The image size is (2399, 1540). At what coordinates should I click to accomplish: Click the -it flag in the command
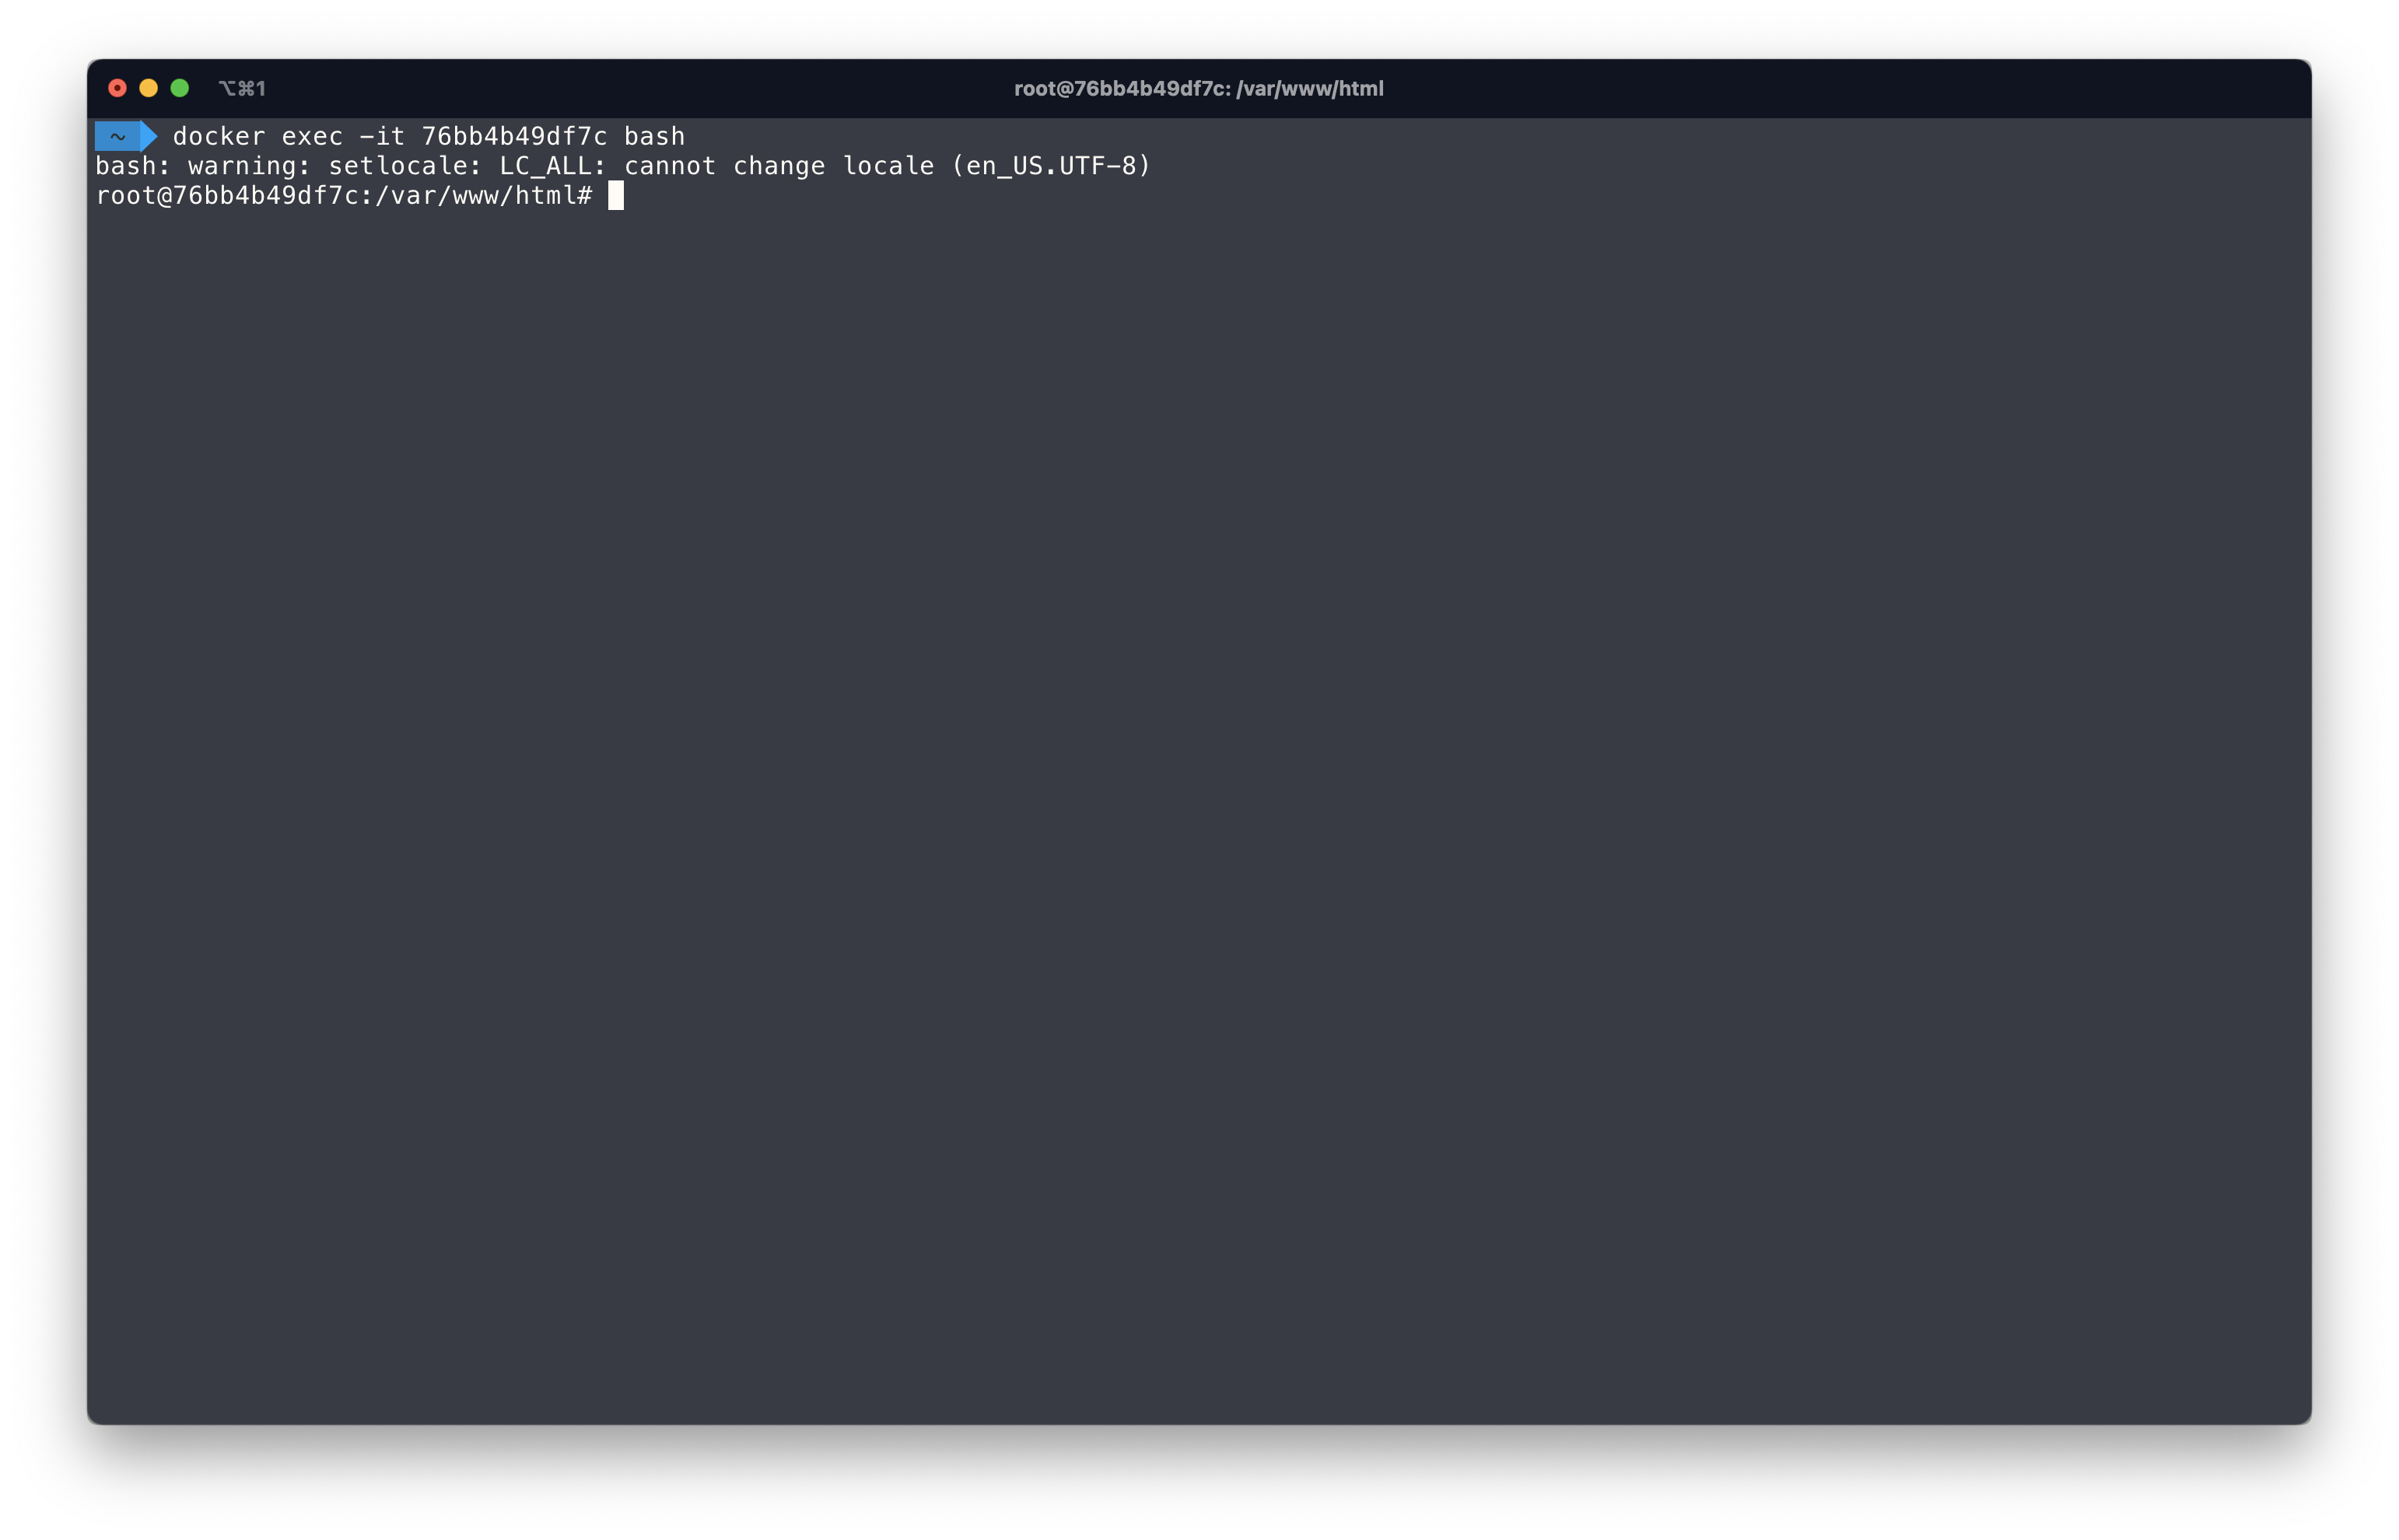[x=382, y=136]
